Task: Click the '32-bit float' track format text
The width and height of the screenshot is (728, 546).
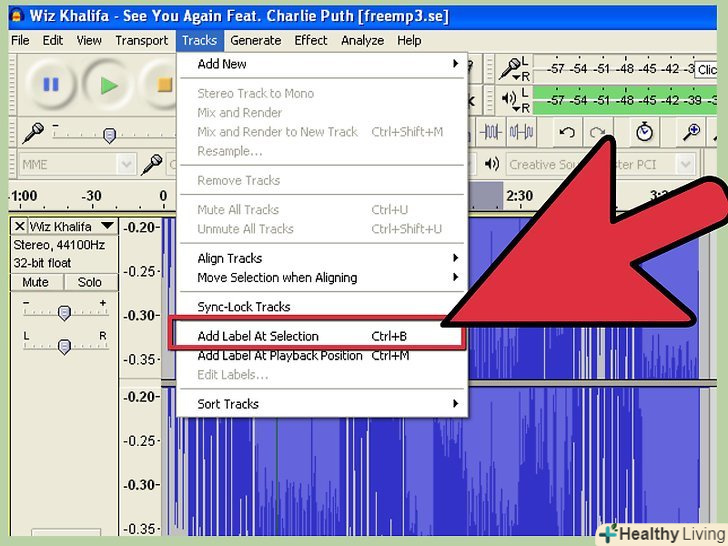Action: (x=42, y=263)
